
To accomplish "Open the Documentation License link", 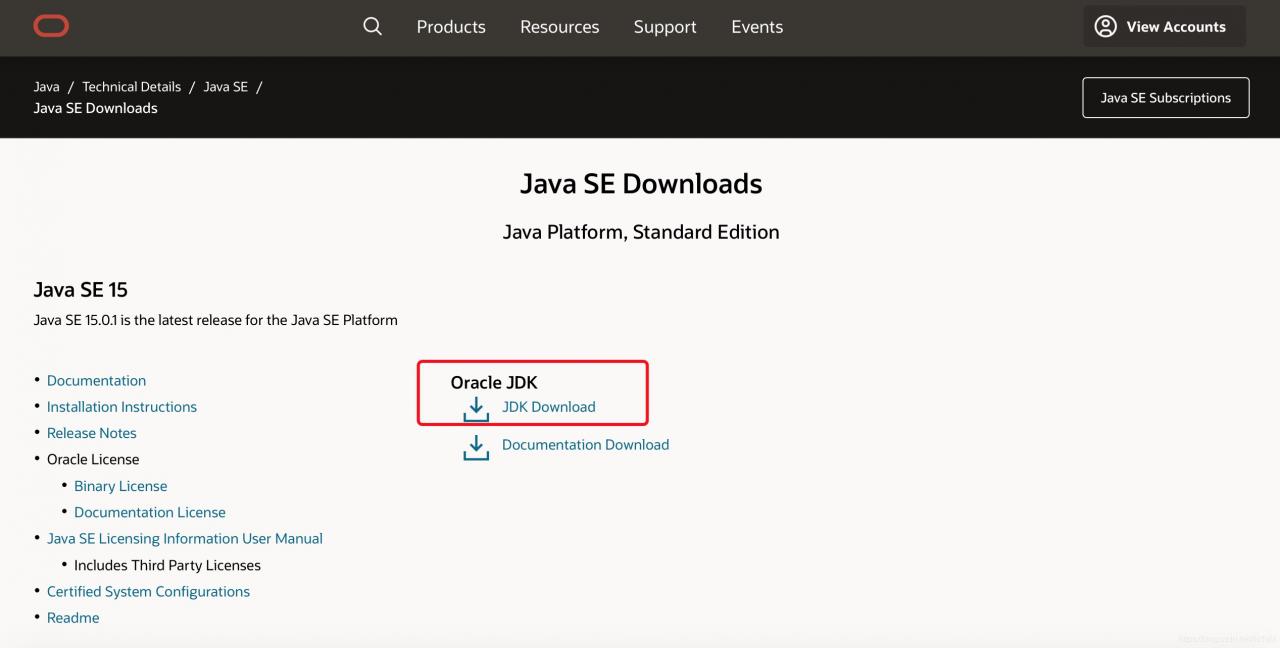I will click(x=150, y=512).
